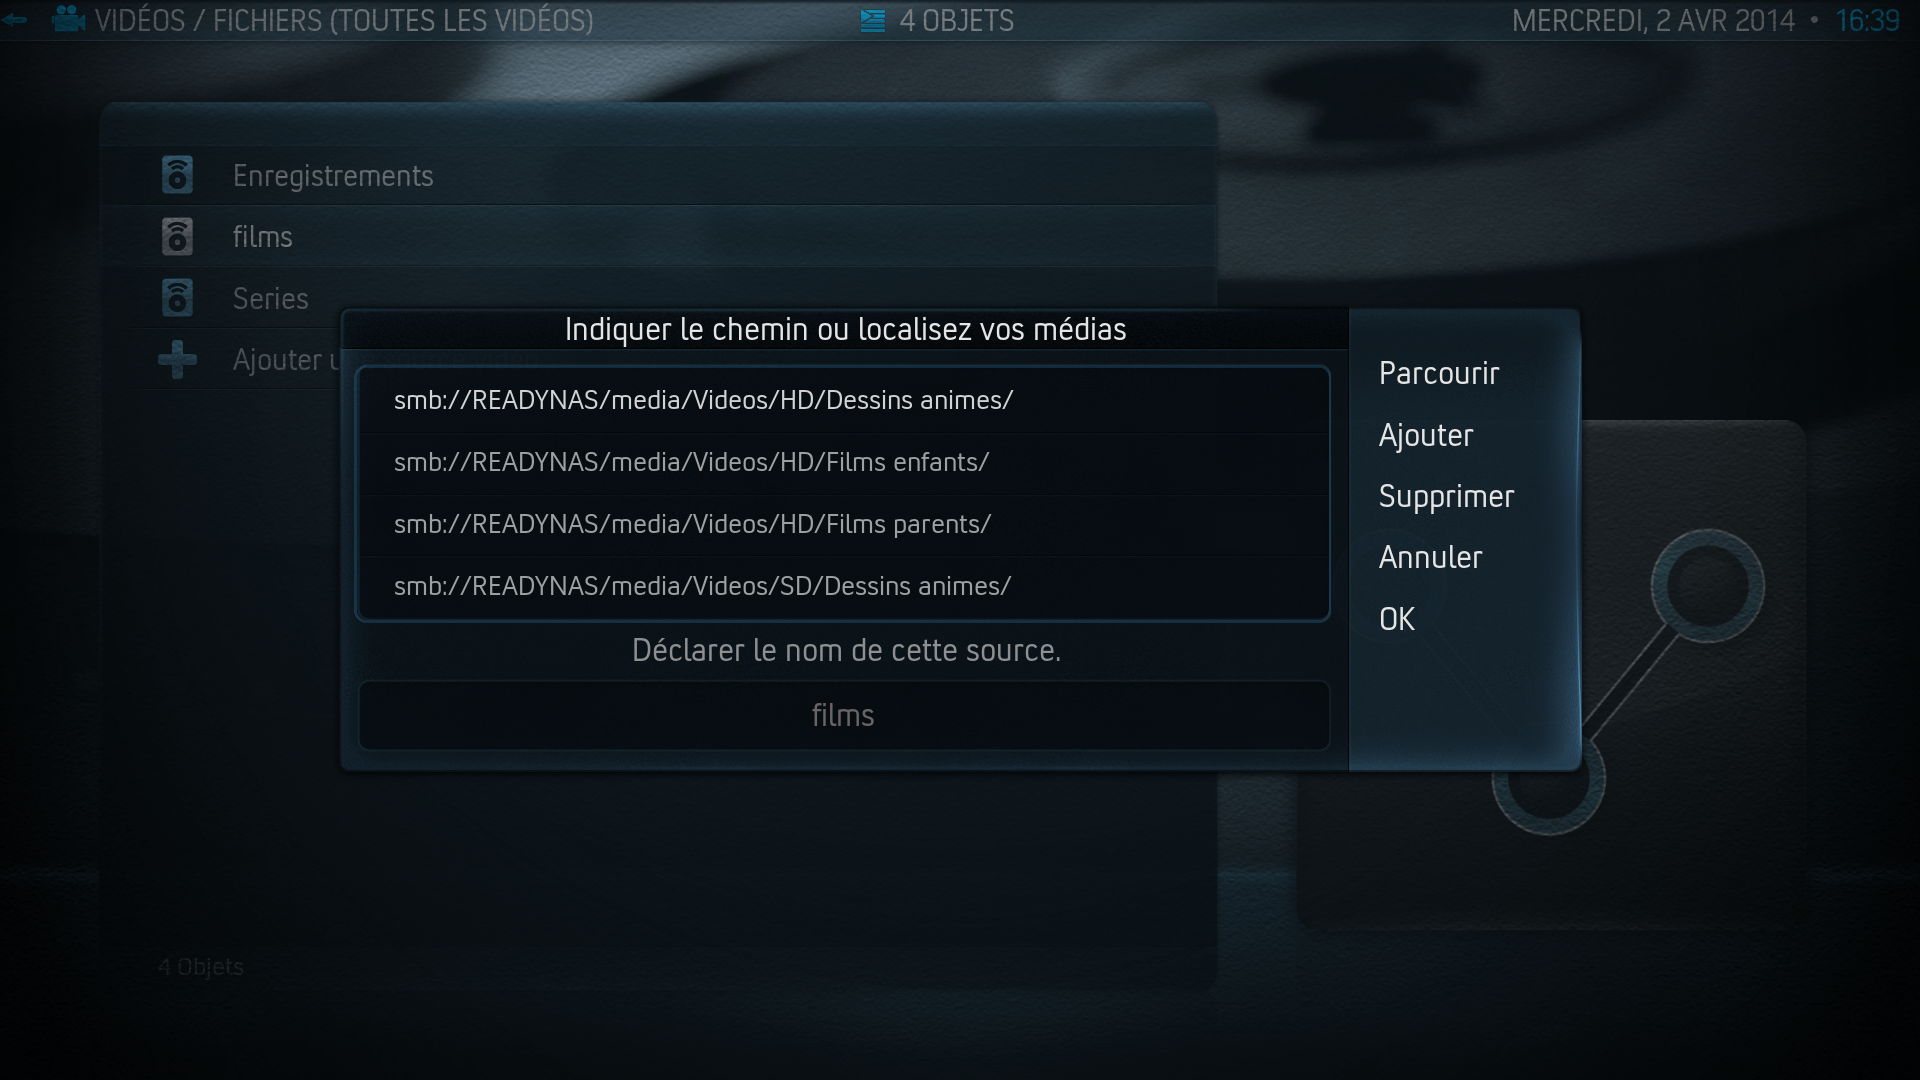Screen dimensions: 1920x1080
Task: Click the drive icon next to films
Action: click(177, 237)
